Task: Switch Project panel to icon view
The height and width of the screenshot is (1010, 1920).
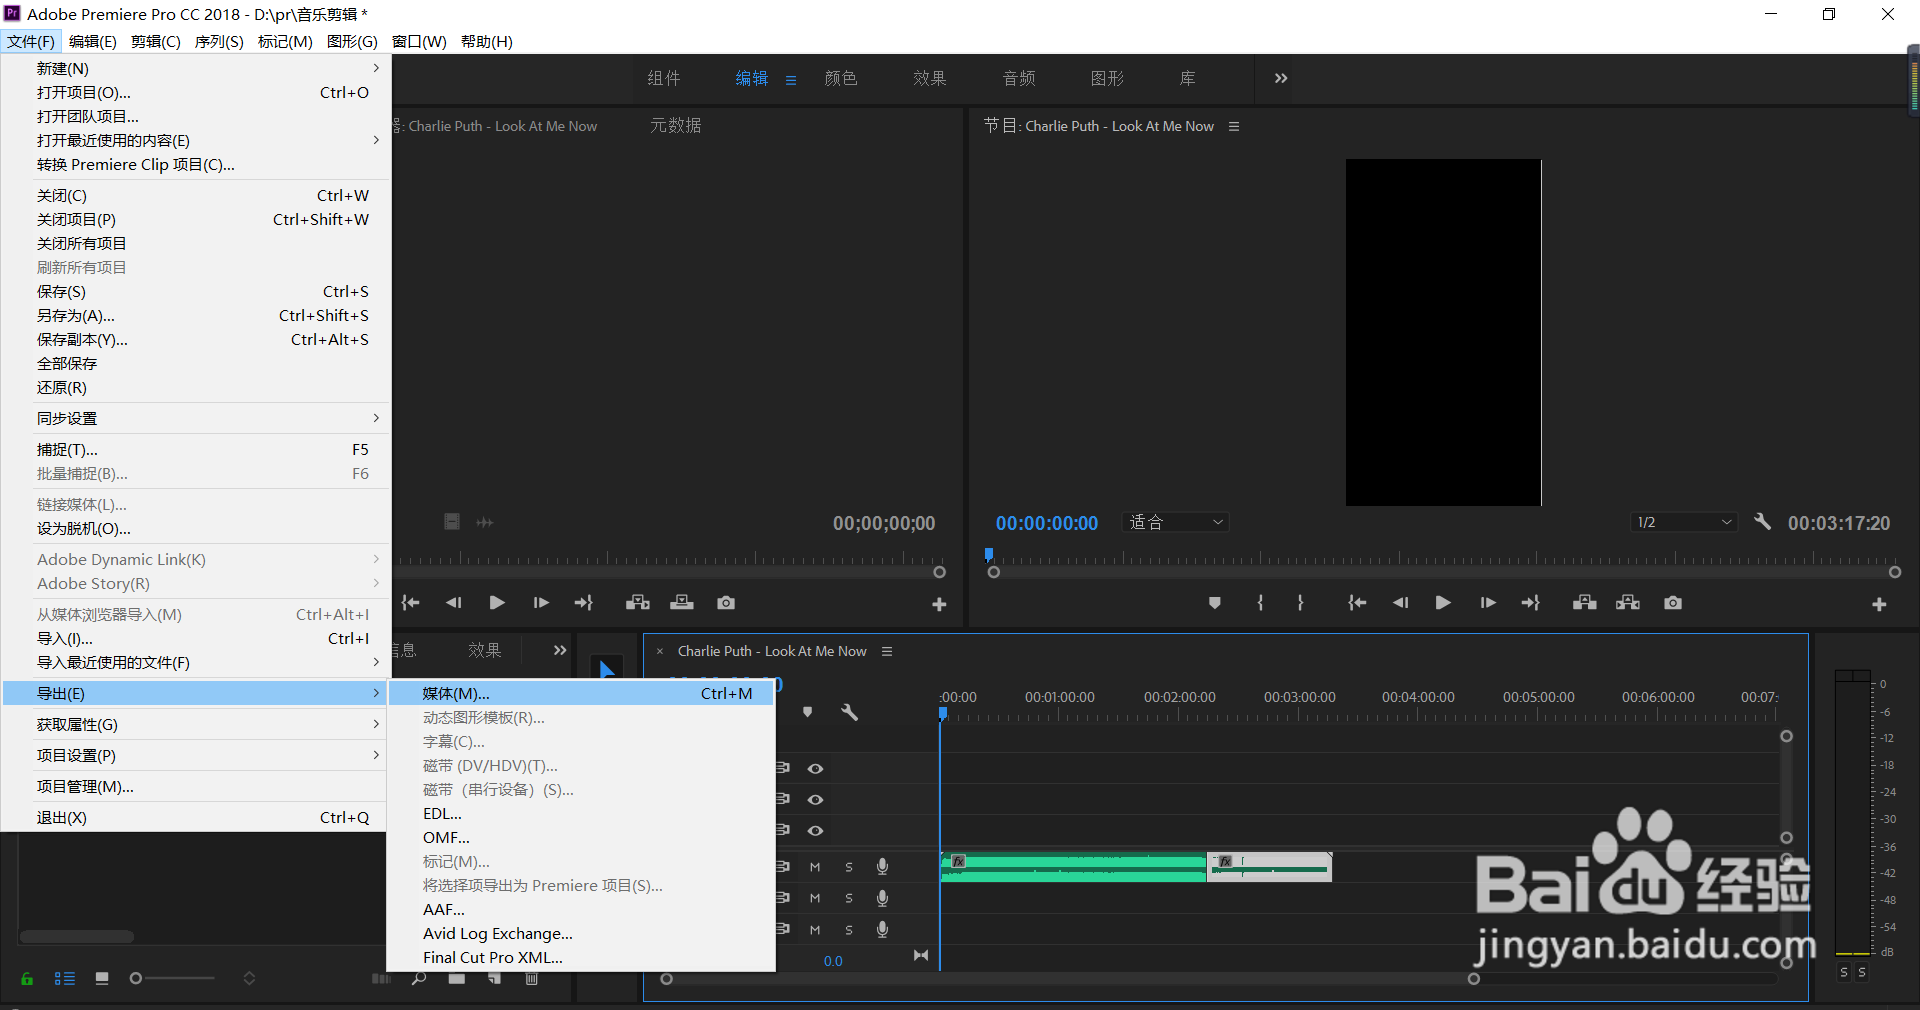Action: click(102, 978)
